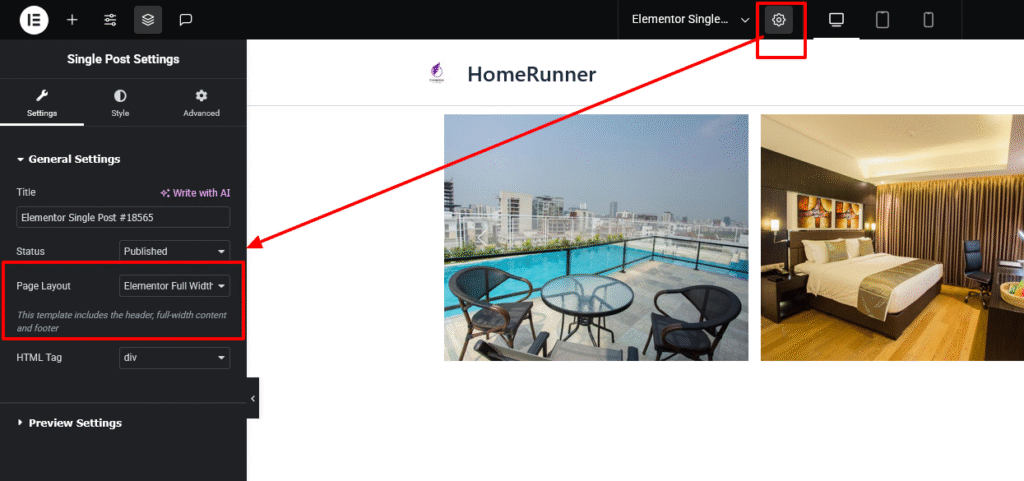Switch to tablet responsive view

coord(882,20)
